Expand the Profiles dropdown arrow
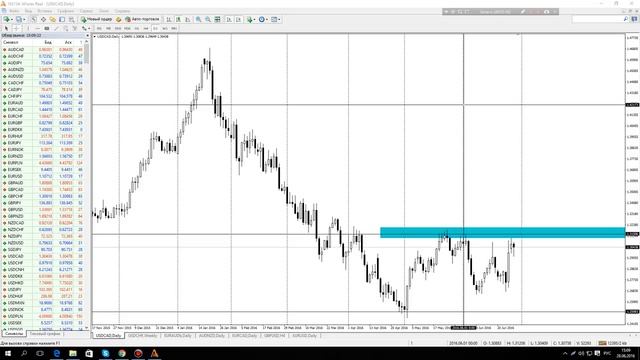Screen dimensions: 640x360 [x=24, y=19]
